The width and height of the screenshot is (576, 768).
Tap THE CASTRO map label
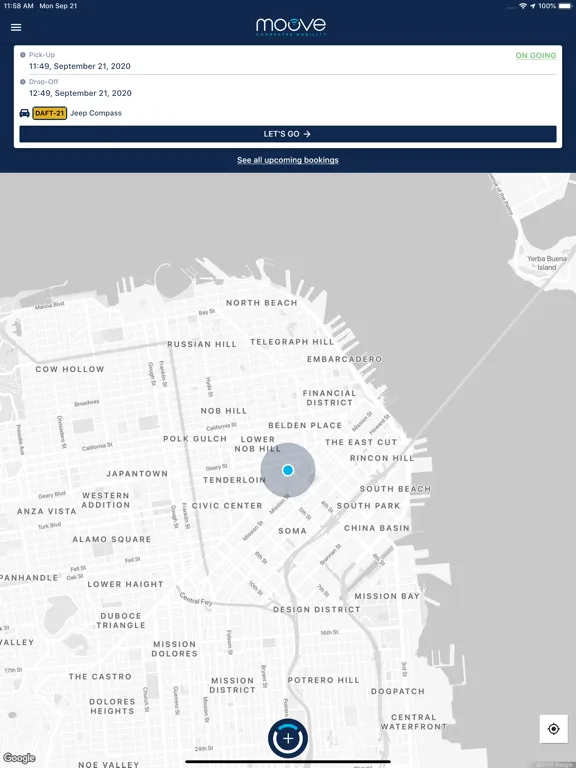[x=100, y=677]
